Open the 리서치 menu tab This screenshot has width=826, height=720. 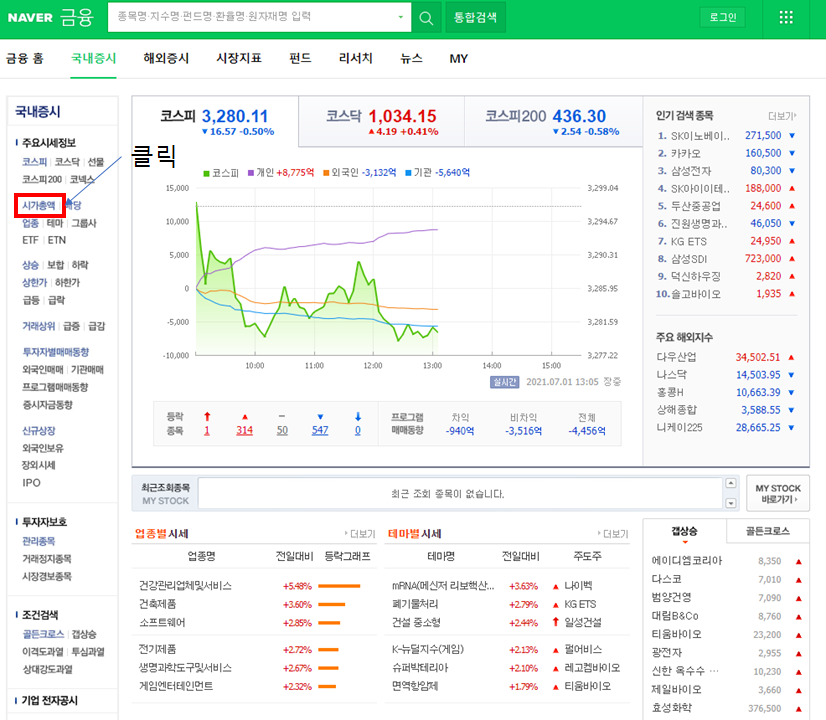[x=356, y=58]
